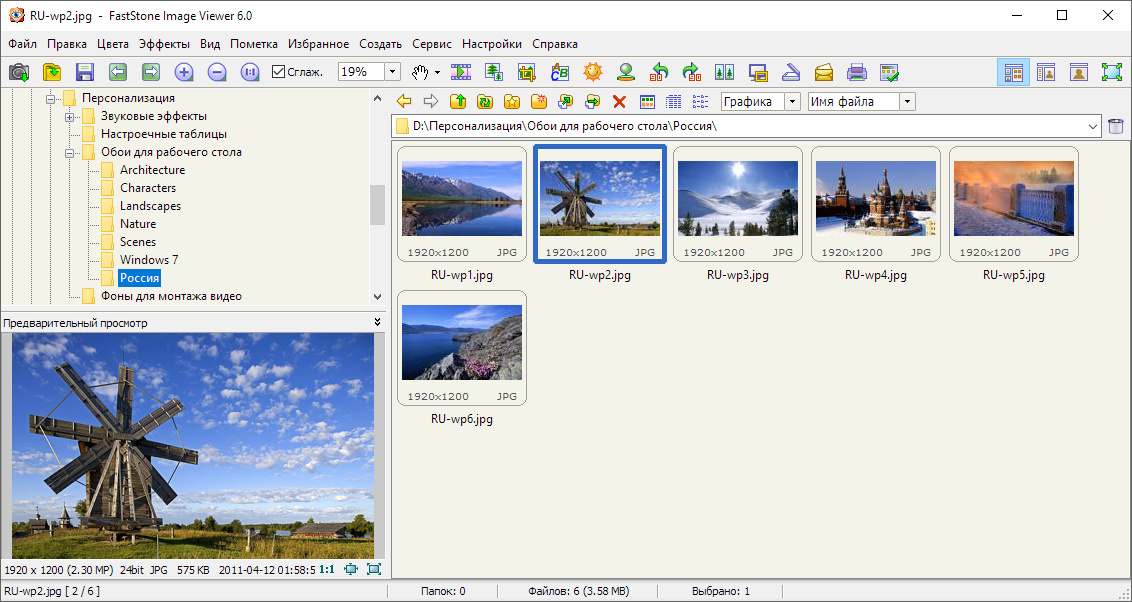The image size is (1132, 602).
Task: Open the Файл menu
Action: [22, 44]
